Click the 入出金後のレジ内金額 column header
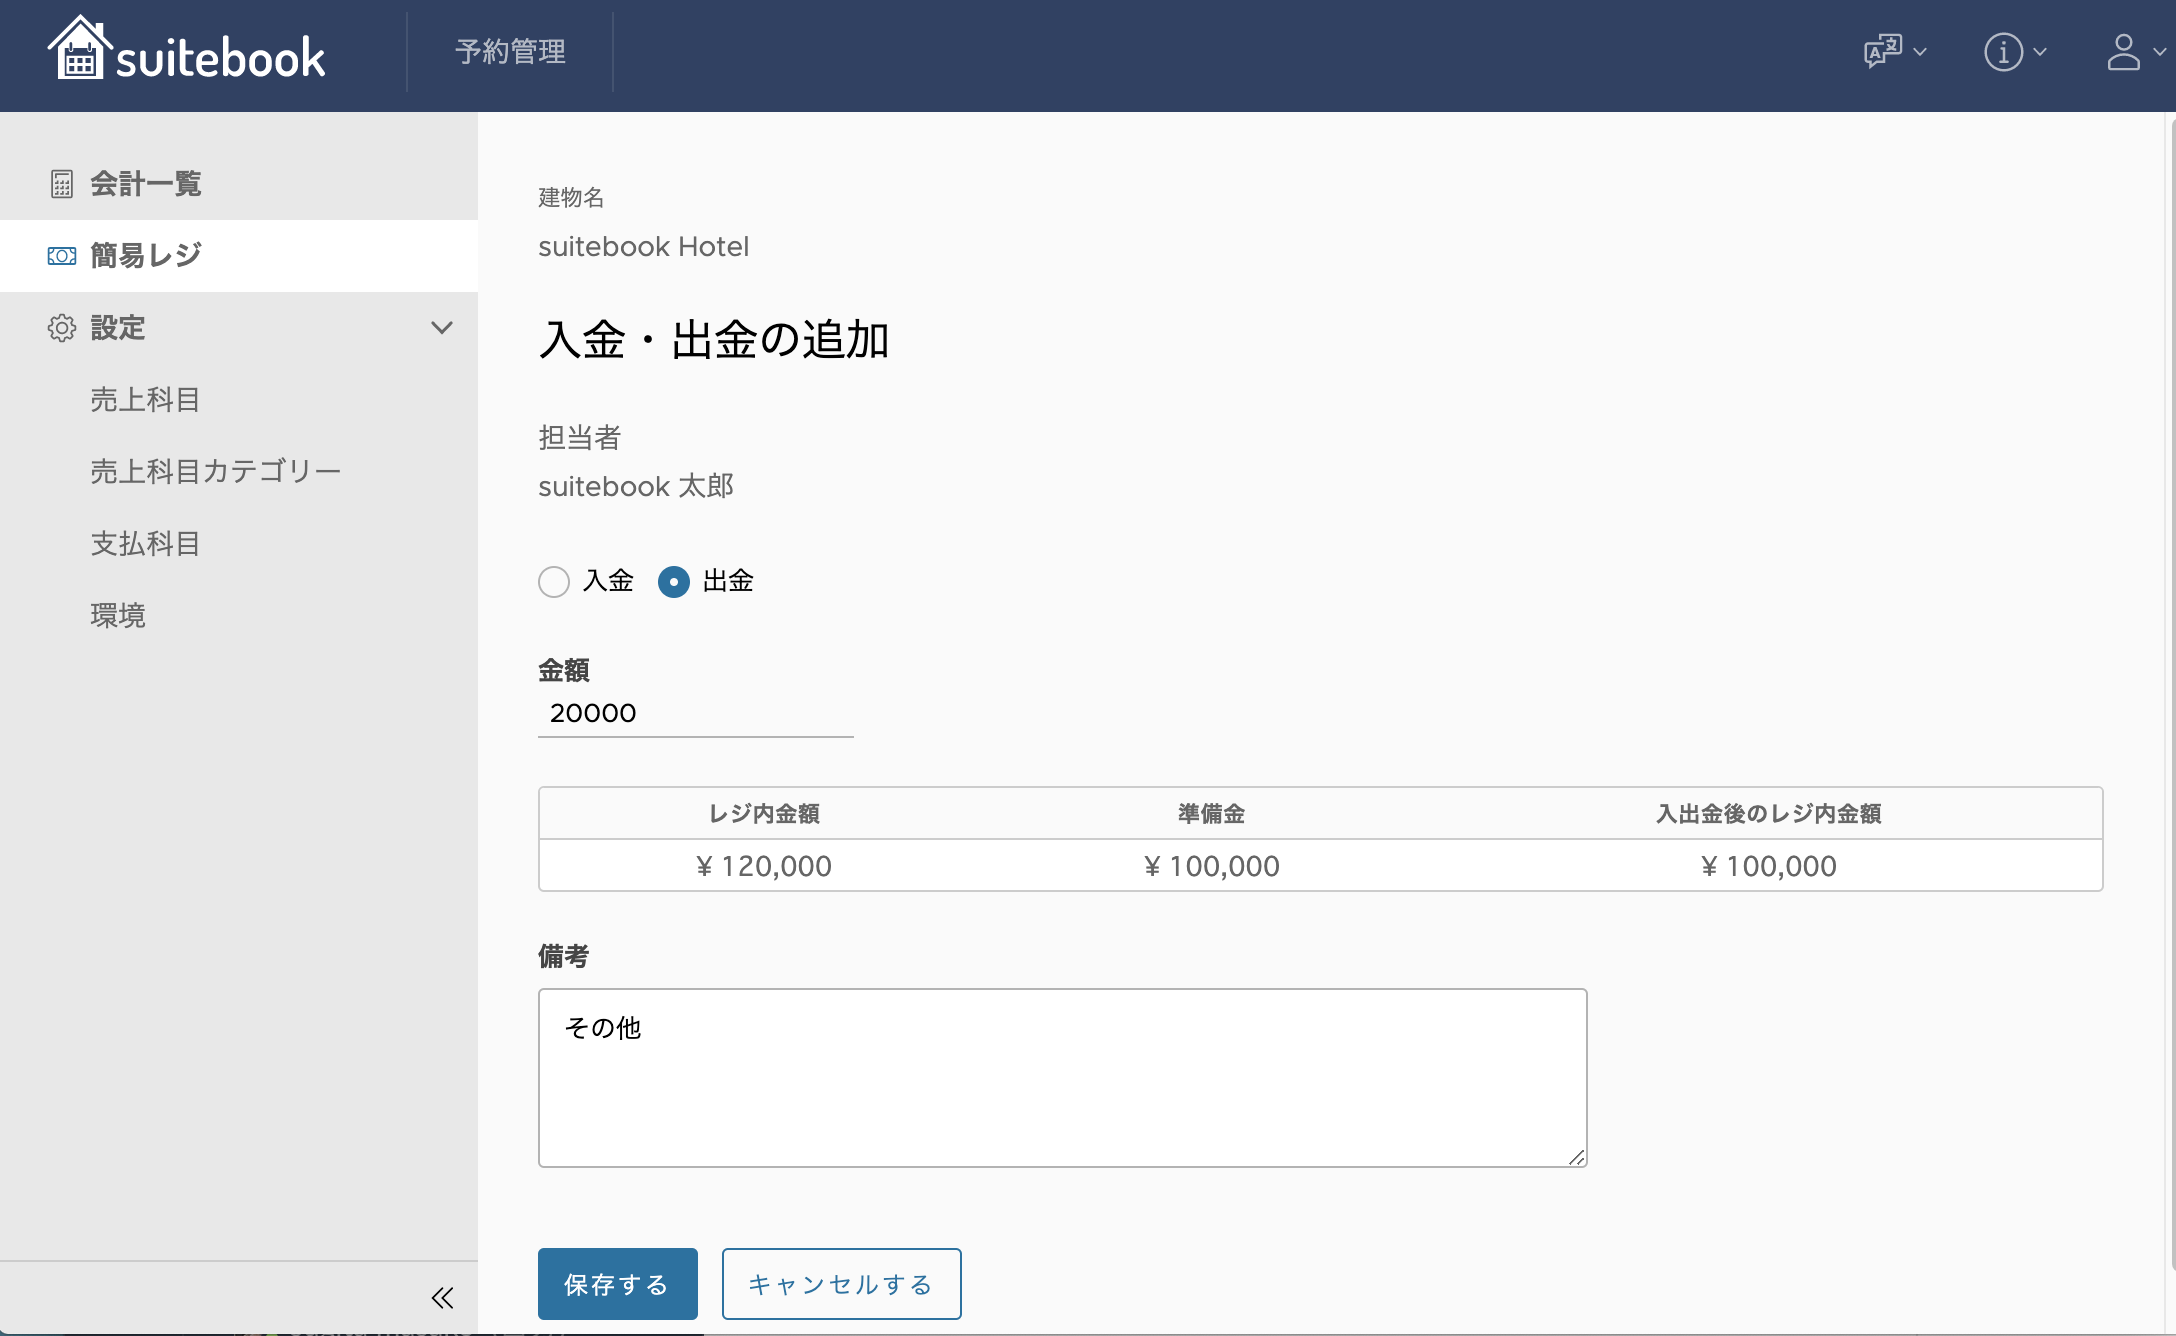The width and height of the screenshot is (2176, 1336). click(1769, 814)
